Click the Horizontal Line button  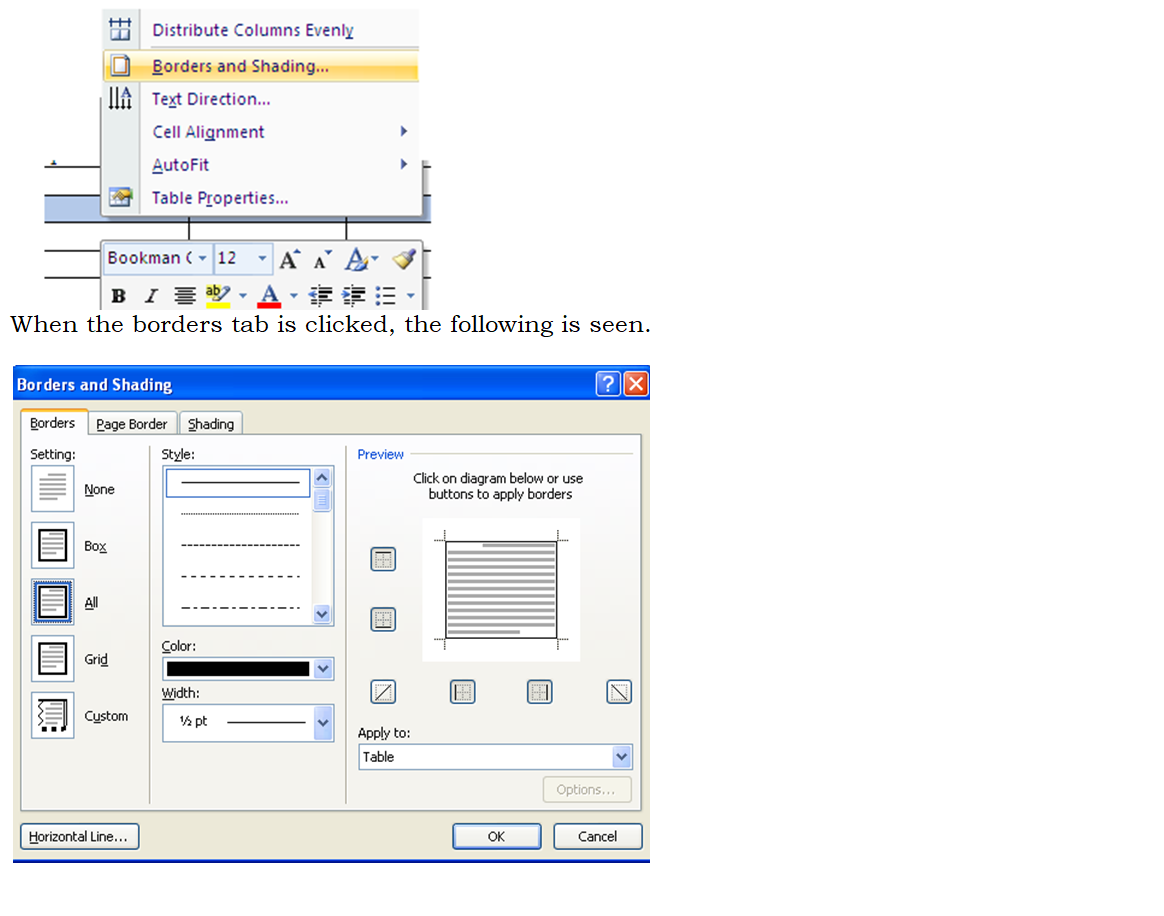[x=79, y=837]
